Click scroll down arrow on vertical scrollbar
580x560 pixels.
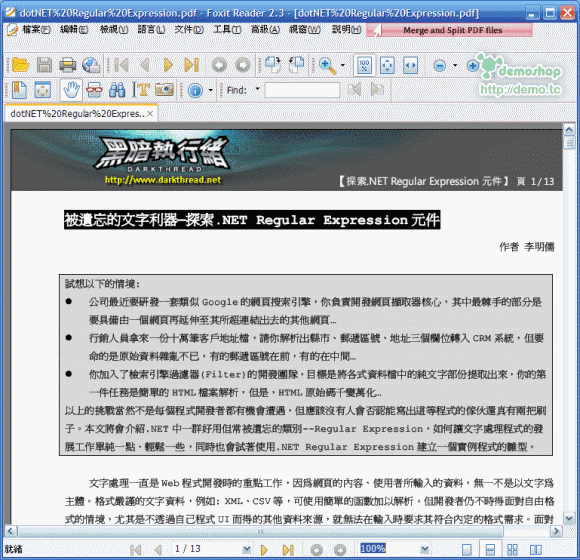click(x=569, y=519)
